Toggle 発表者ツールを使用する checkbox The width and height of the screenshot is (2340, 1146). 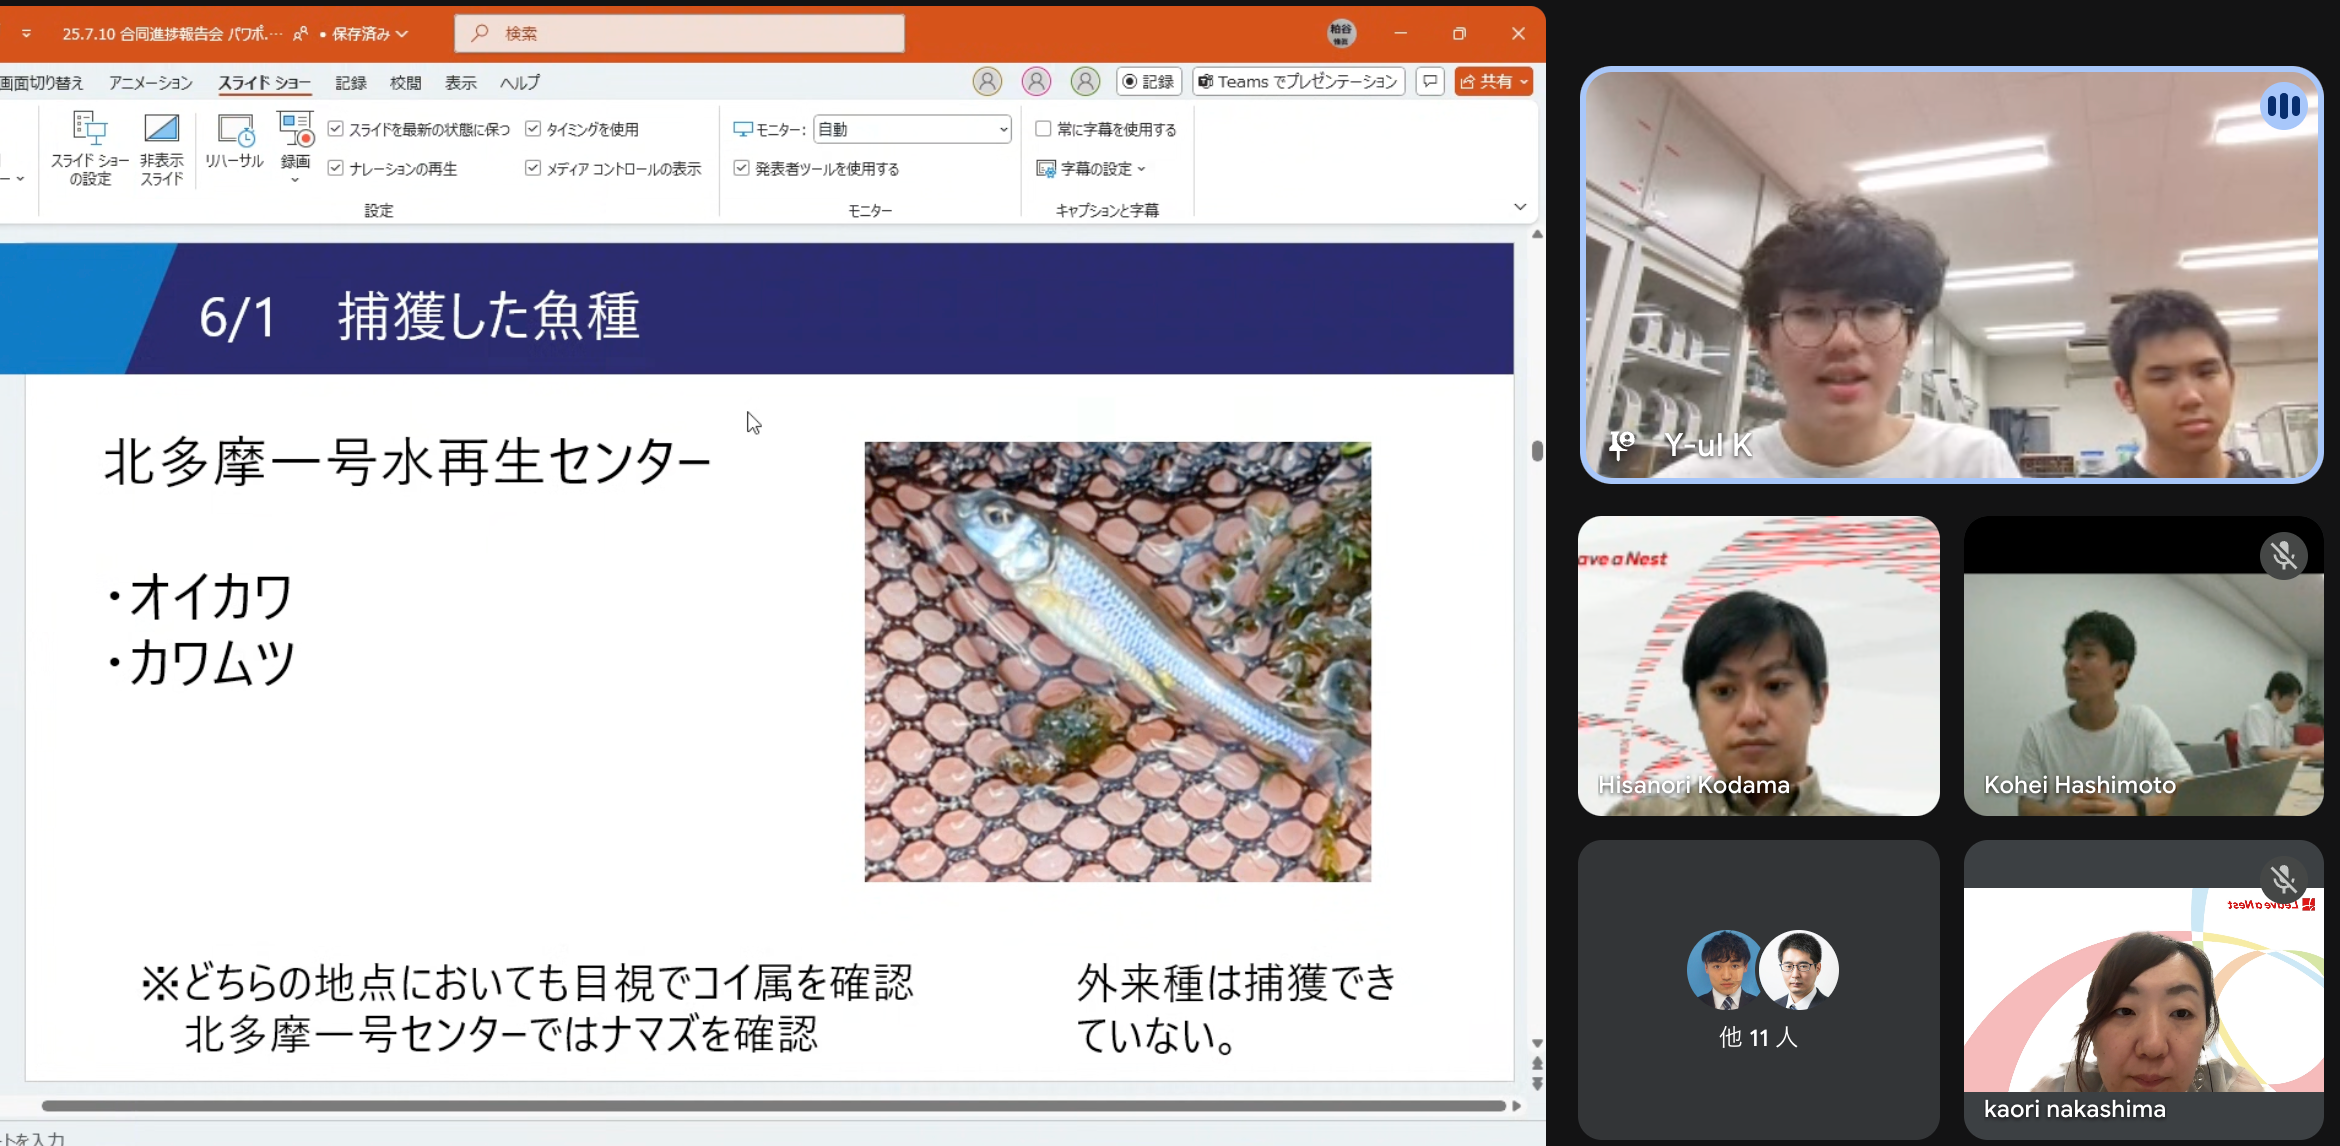(742, 168)
